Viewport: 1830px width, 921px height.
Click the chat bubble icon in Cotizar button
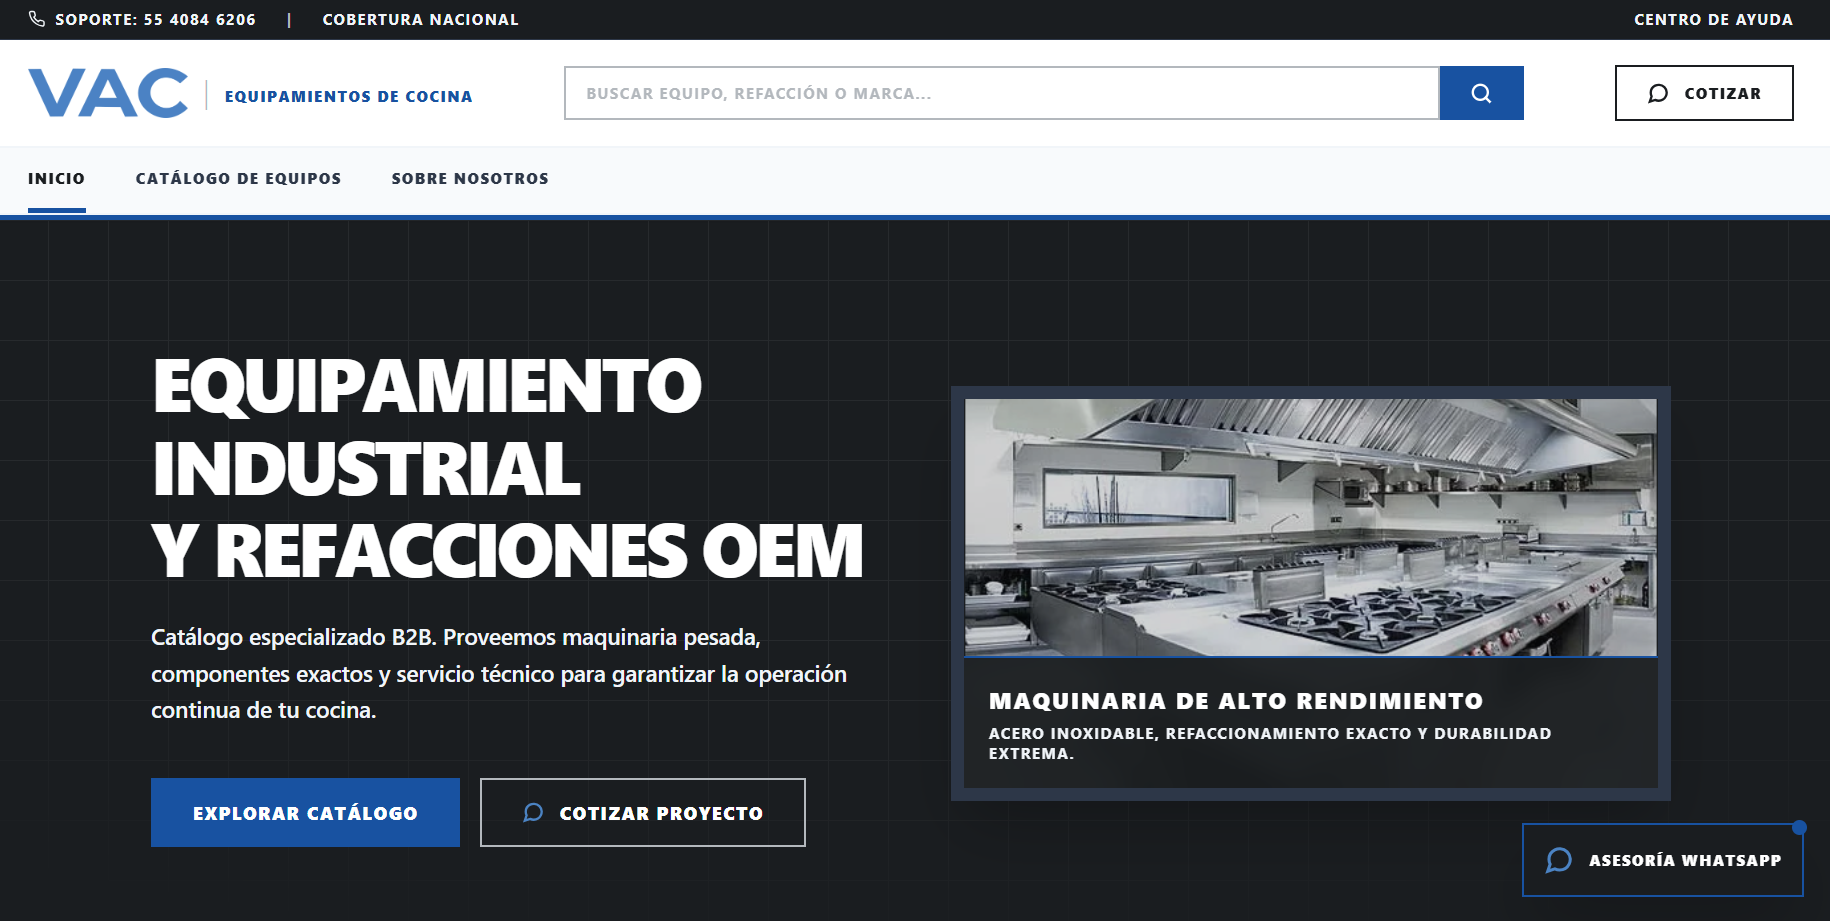(1658, 93)
